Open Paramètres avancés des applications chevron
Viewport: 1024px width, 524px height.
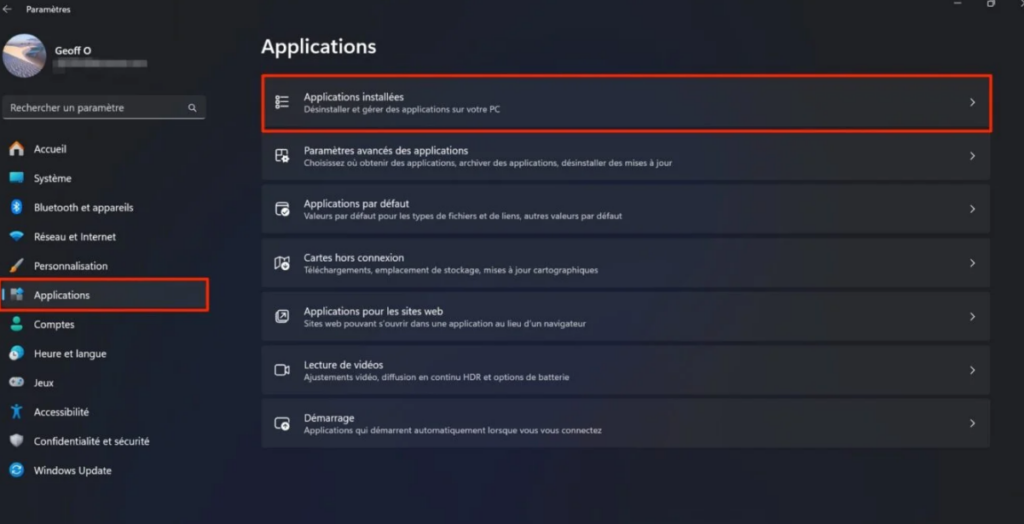(972, 156)
